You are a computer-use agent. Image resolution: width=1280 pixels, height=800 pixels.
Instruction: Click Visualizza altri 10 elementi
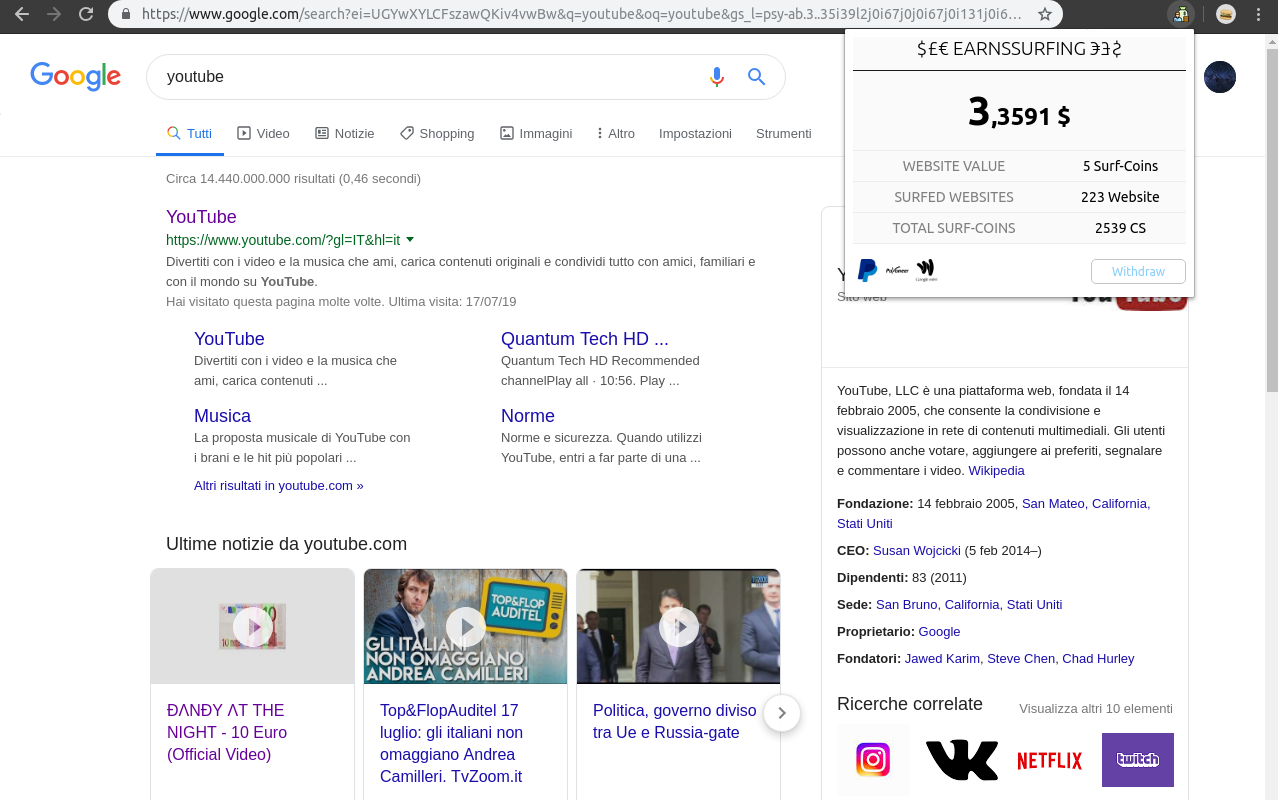(x=1096, y=708)
